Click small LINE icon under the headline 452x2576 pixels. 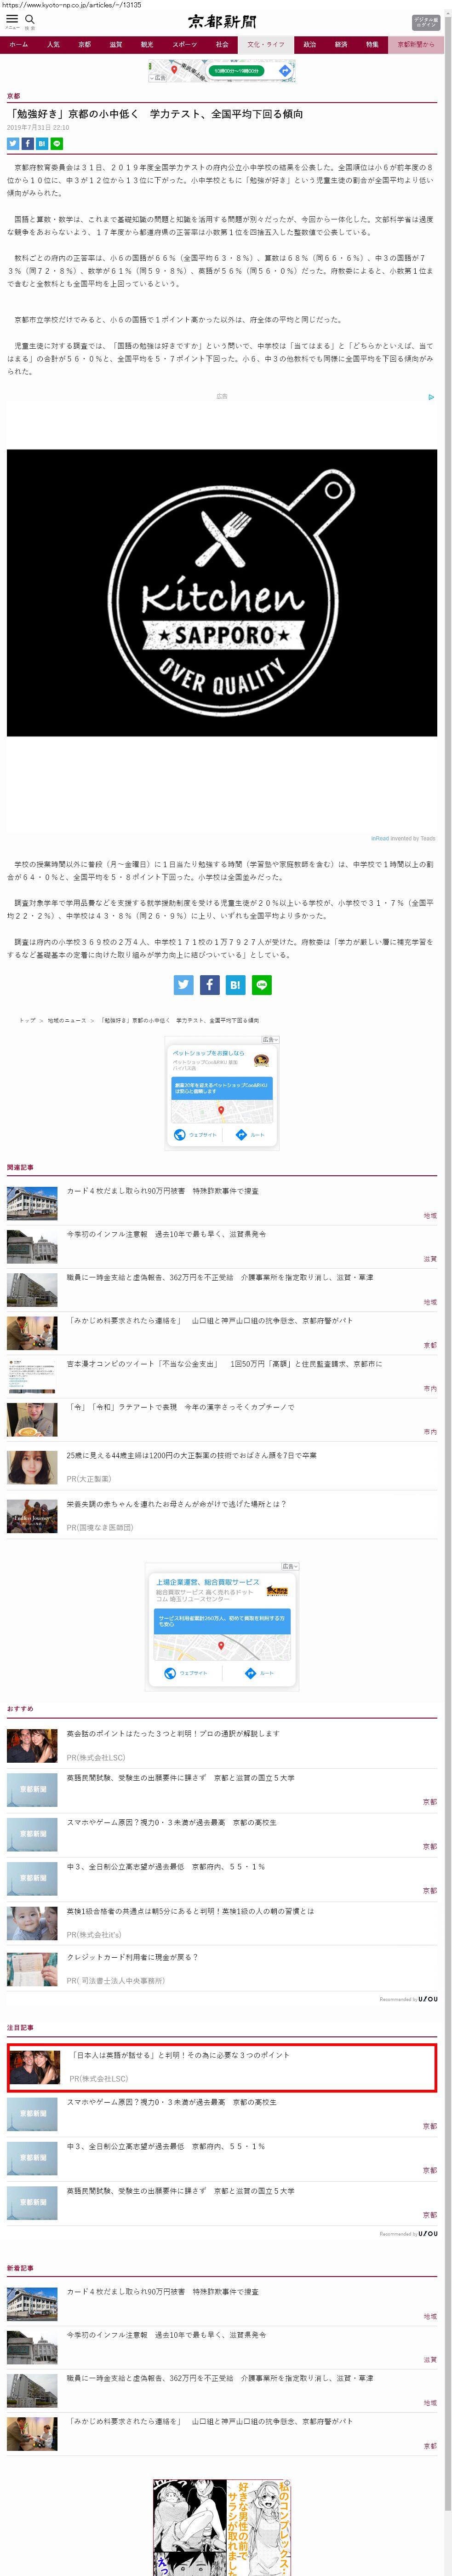coord(56,144)
